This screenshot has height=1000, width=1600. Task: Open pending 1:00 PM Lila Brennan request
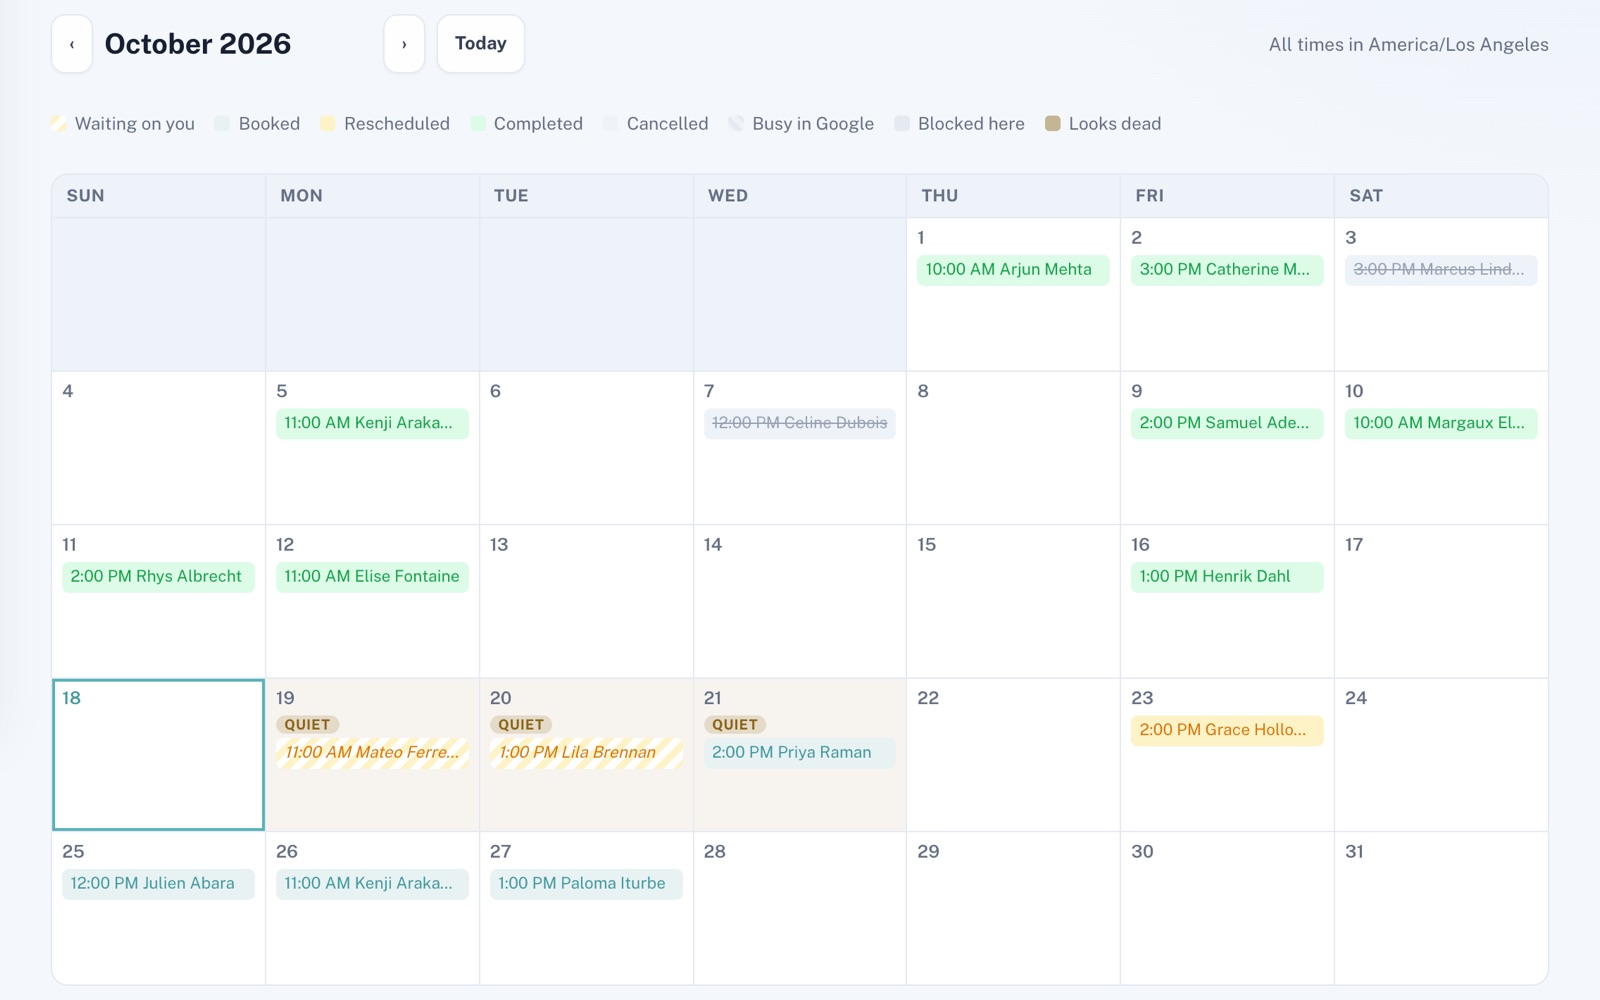pos(586,753)
